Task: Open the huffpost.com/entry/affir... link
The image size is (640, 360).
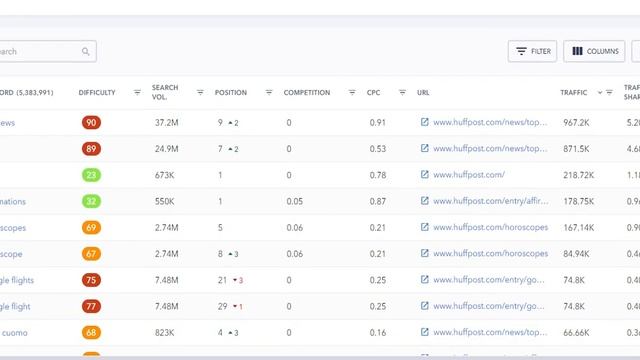Action: [x=491, y=201]
